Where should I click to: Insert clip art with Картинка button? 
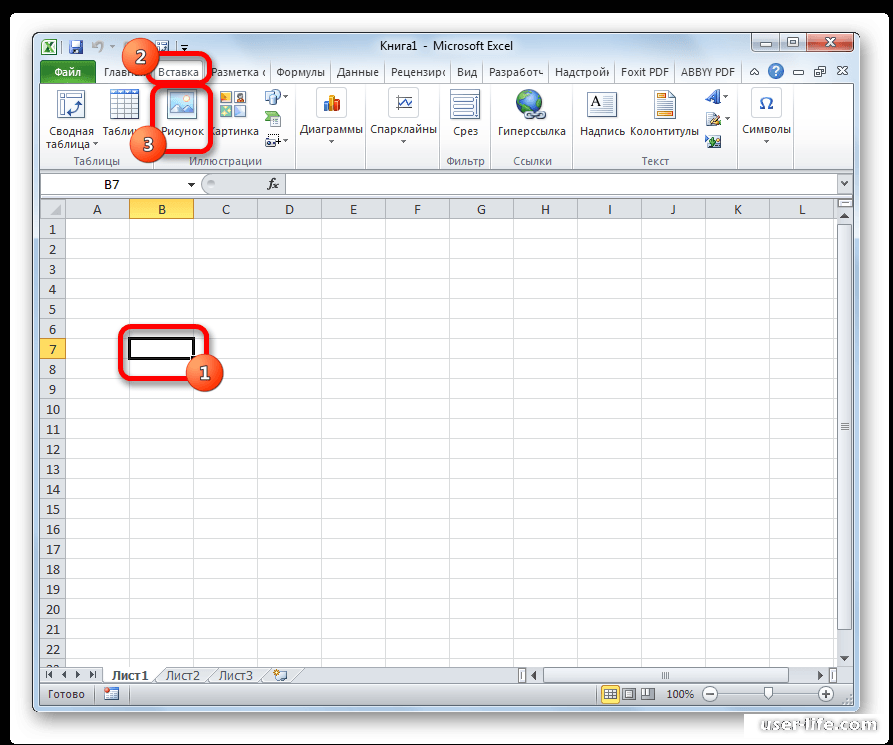tap(234, 114)
